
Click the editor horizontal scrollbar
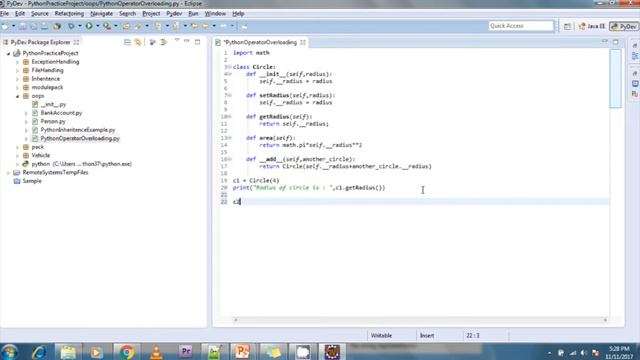420,320
